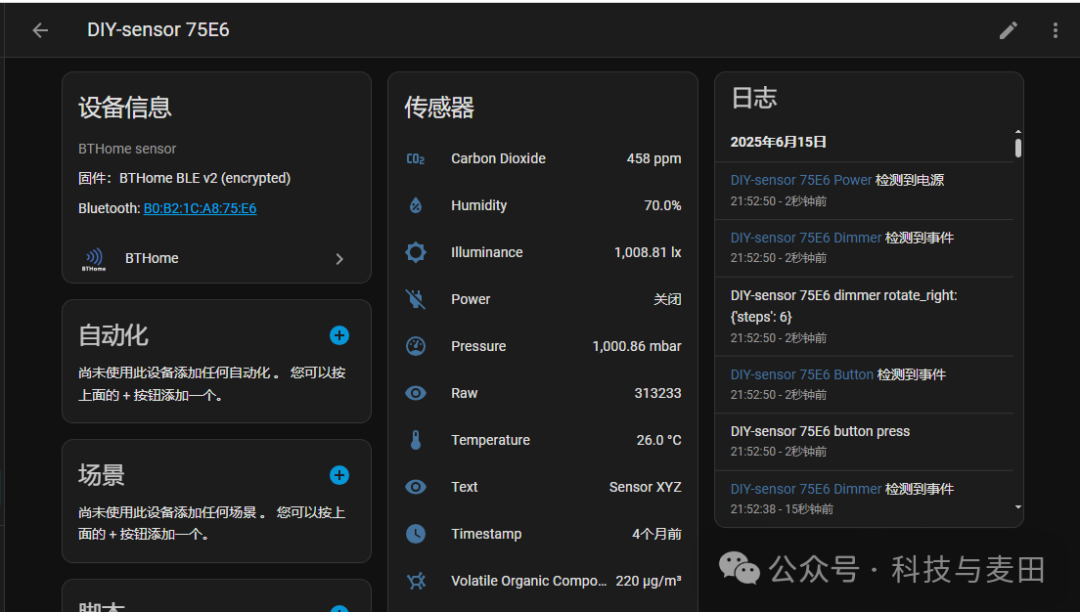Expand the BTHome device entry chevron
The height and width of the screenshot is (612, 1080).
[339, 258]
